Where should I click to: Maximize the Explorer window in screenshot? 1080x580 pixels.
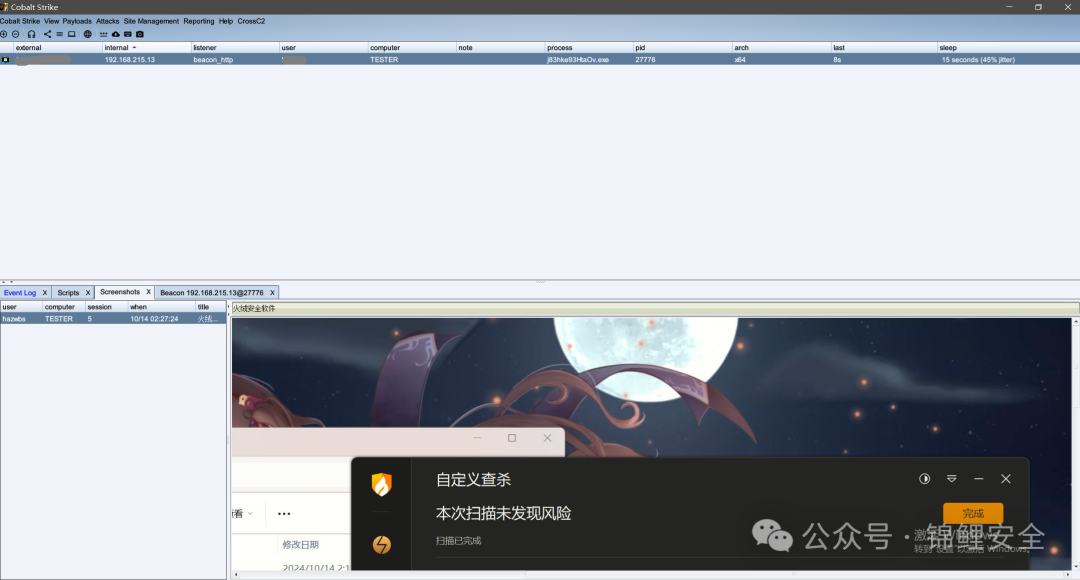512,438
